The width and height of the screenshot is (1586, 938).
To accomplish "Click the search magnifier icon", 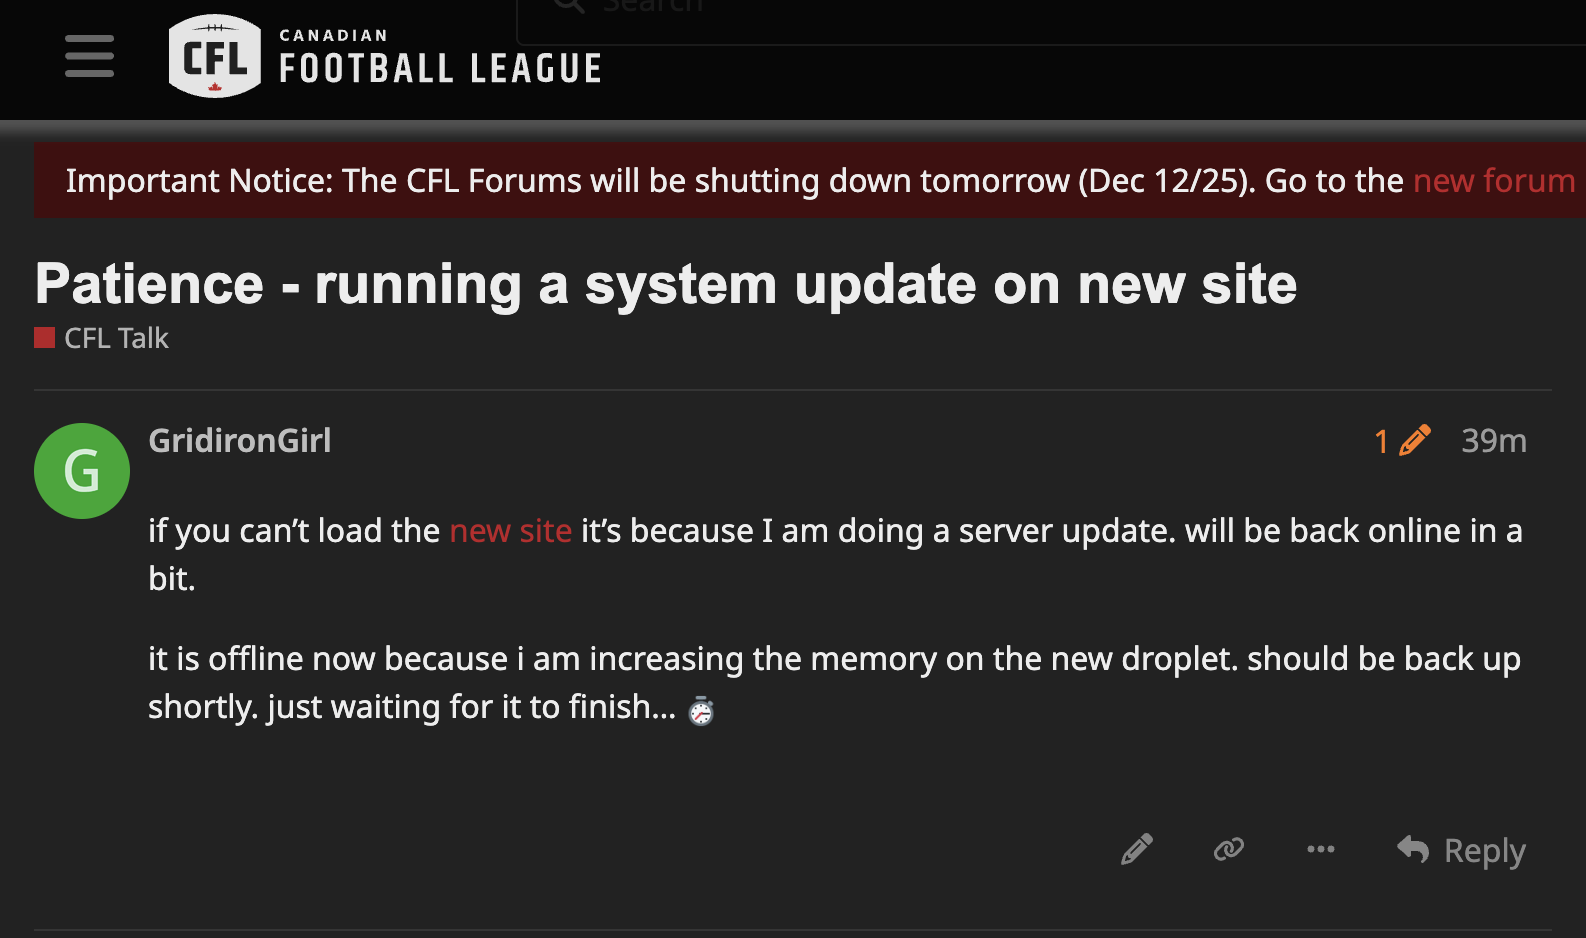I will (569, 6).
